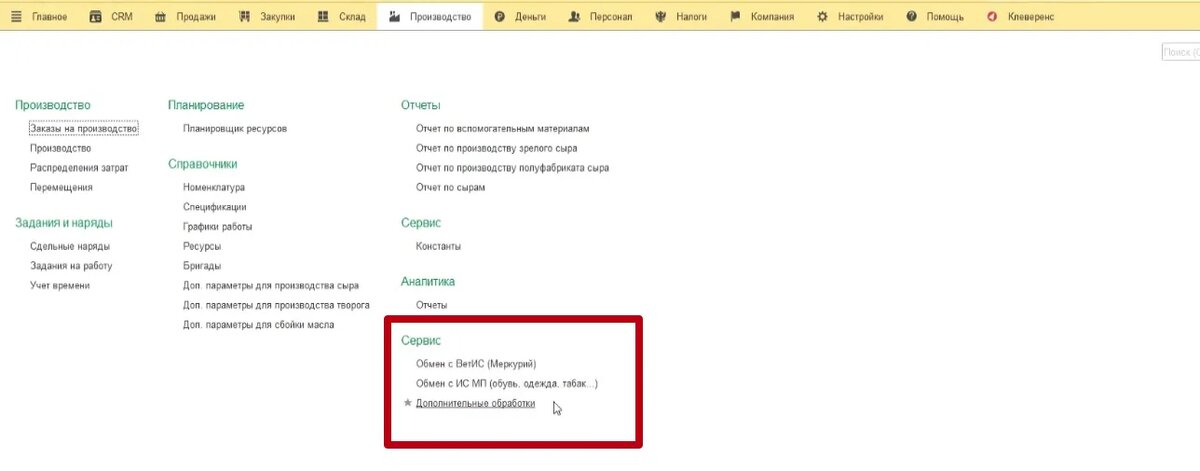Open Отчет по производству зрелого сыра
The width and height of the screenshot is (1200, 471).
pos(496,148)
